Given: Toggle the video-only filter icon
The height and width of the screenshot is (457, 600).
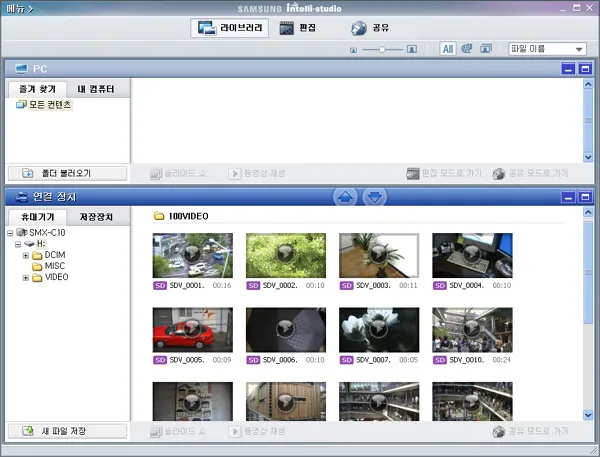Looking at the screenshot, I should [x=467, y=48].
